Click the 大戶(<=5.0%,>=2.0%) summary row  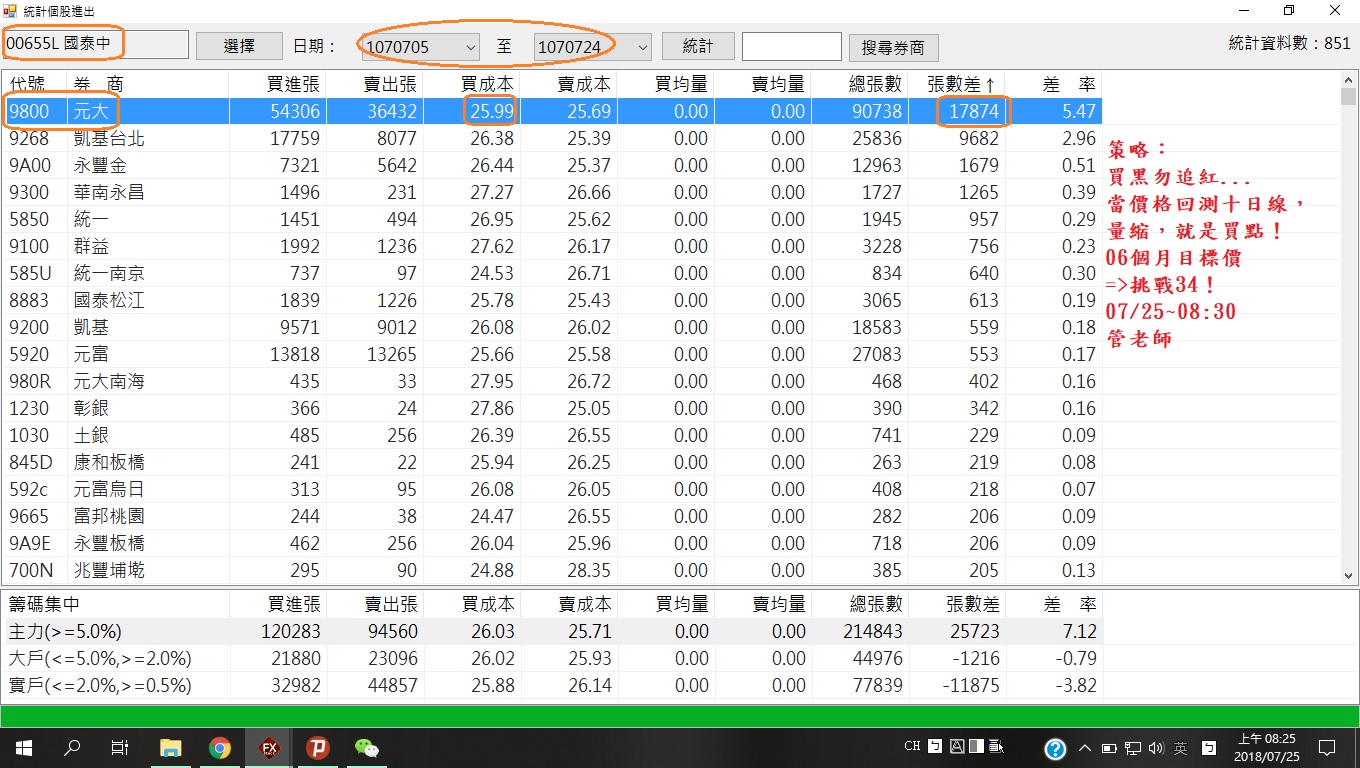[552, 658]
